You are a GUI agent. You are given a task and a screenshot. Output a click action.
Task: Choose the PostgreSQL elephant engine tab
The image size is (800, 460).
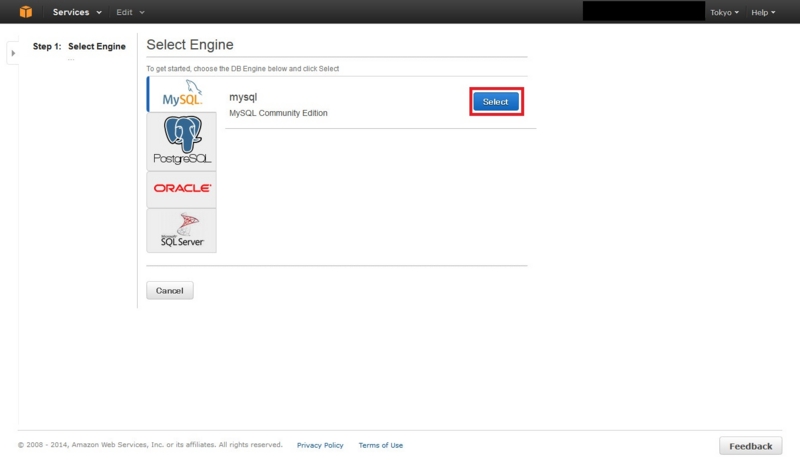coord(182,141)
